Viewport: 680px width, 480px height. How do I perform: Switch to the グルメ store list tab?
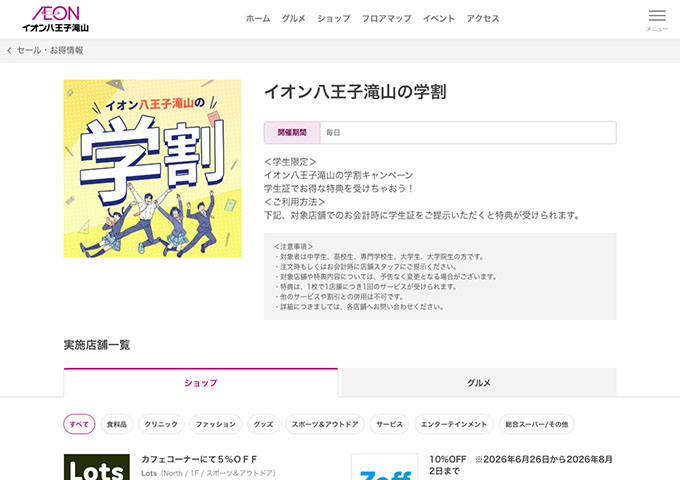(x=479, y=383)
